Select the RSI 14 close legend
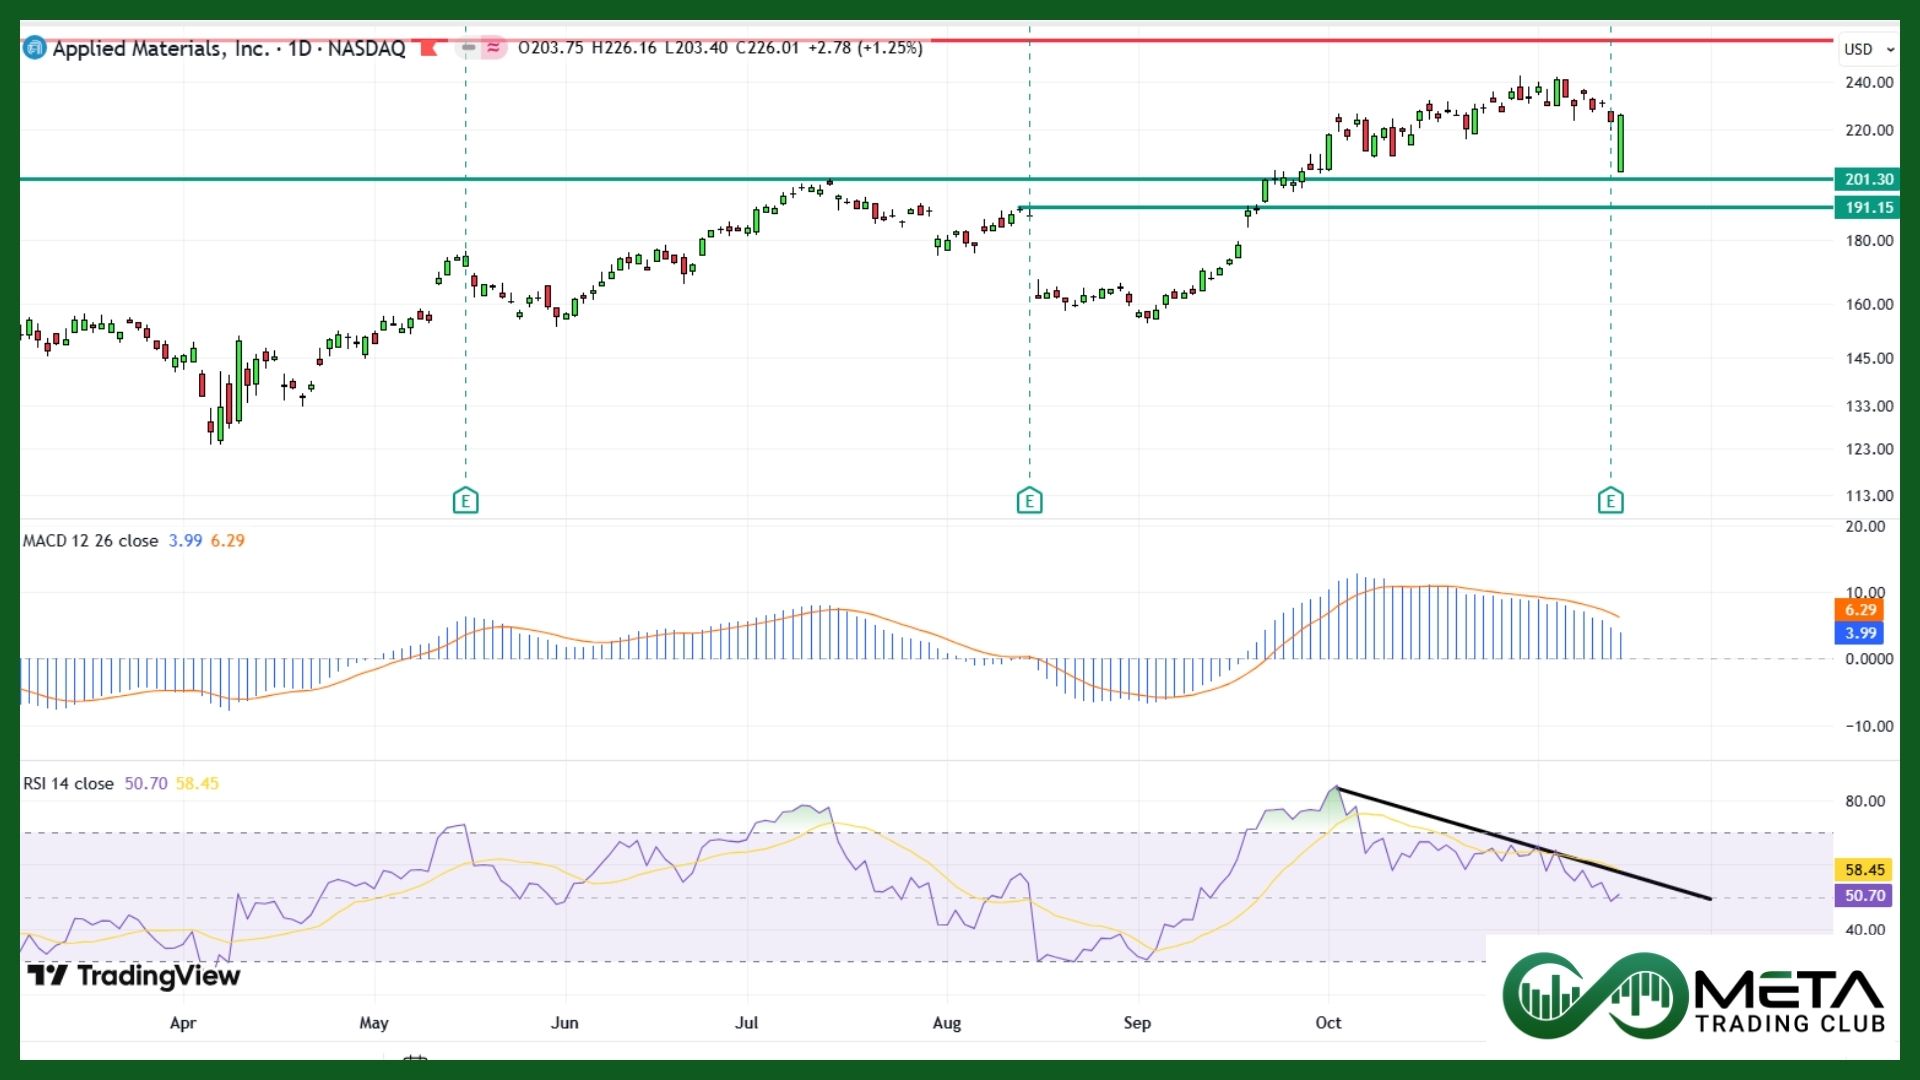The height and width of the screenshot is (1080, 1920). click(x=68, y=784)
